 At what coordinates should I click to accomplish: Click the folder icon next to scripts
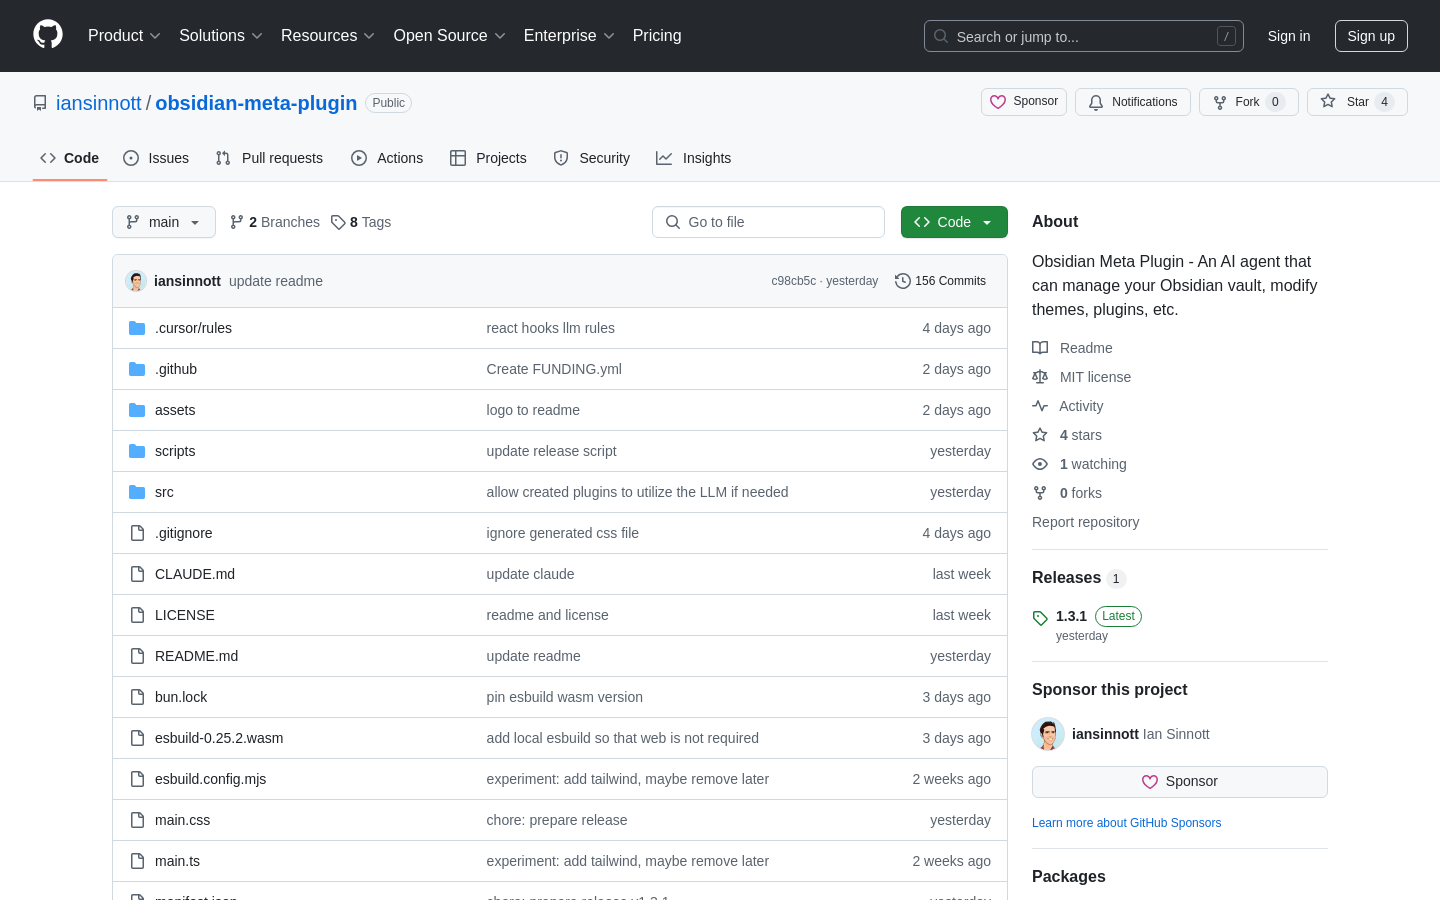[137, 451]
